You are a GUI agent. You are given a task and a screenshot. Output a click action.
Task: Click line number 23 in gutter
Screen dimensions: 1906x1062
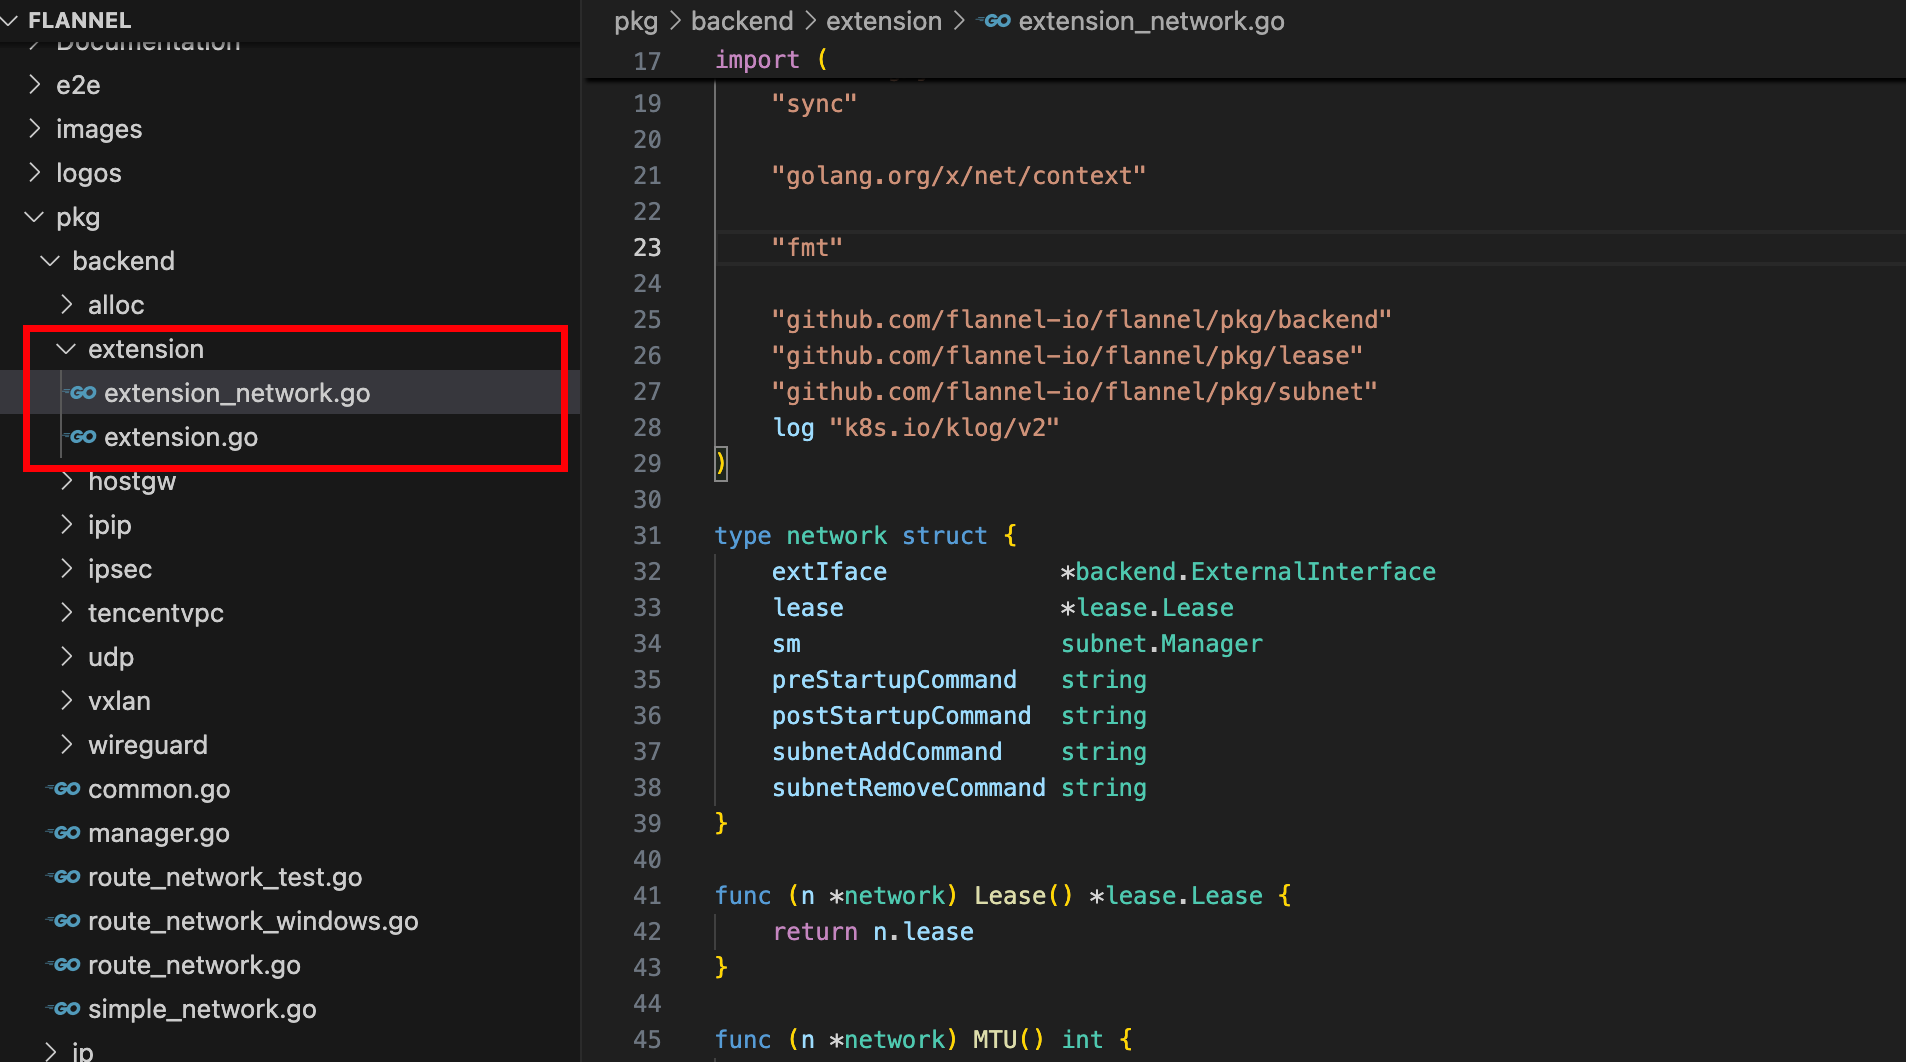pyautogui.click(x=647, y=247)
